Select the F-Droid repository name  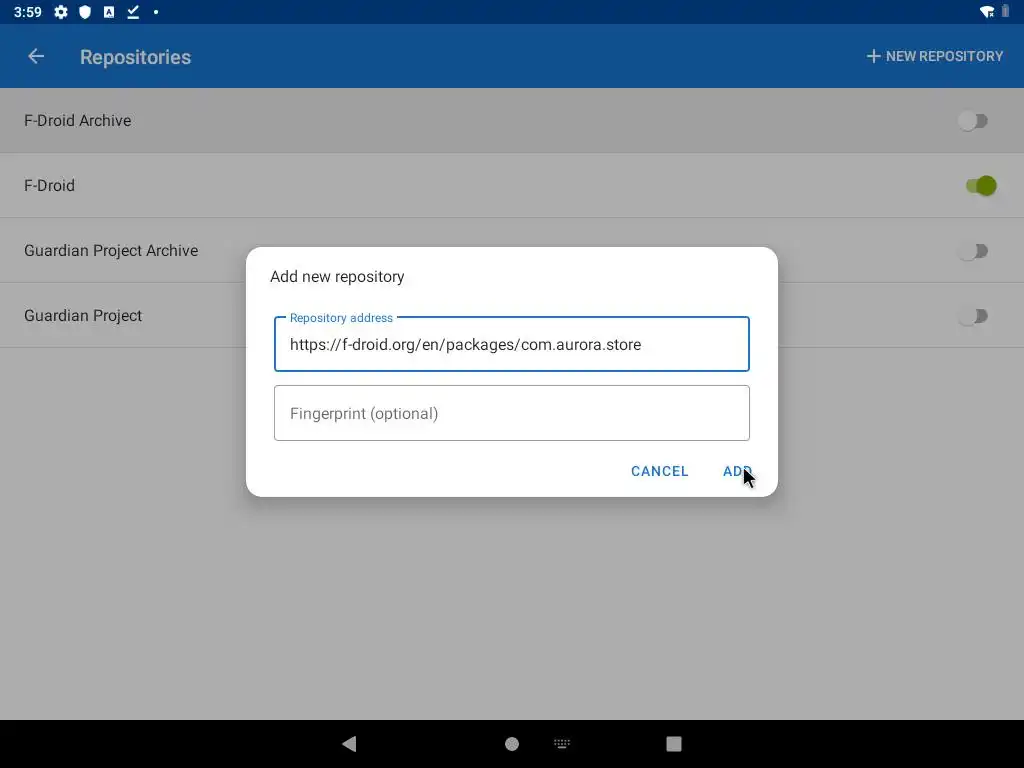click(50, 185)
